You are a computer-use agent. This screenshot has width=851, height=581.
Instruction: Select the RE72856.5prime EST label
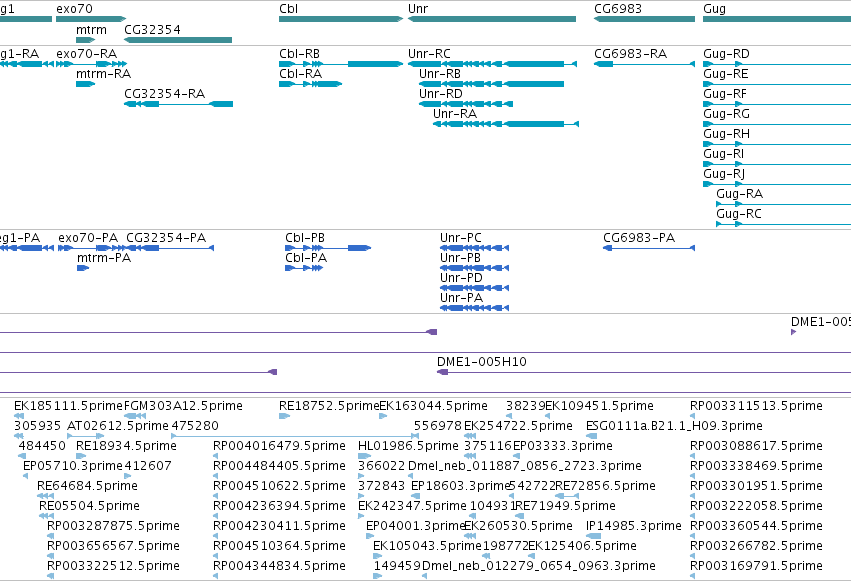606,486
